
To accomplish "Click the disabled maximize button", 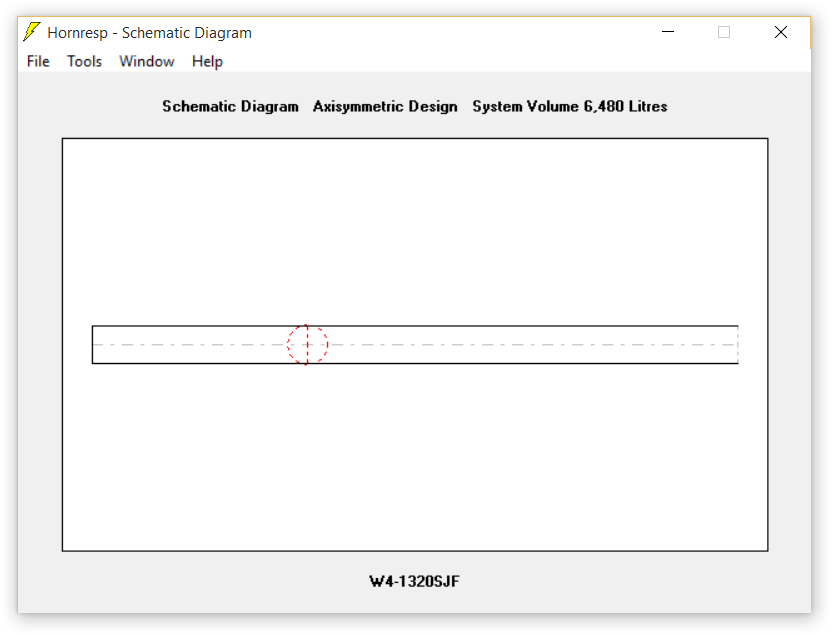I will click(x=724, y=32).
